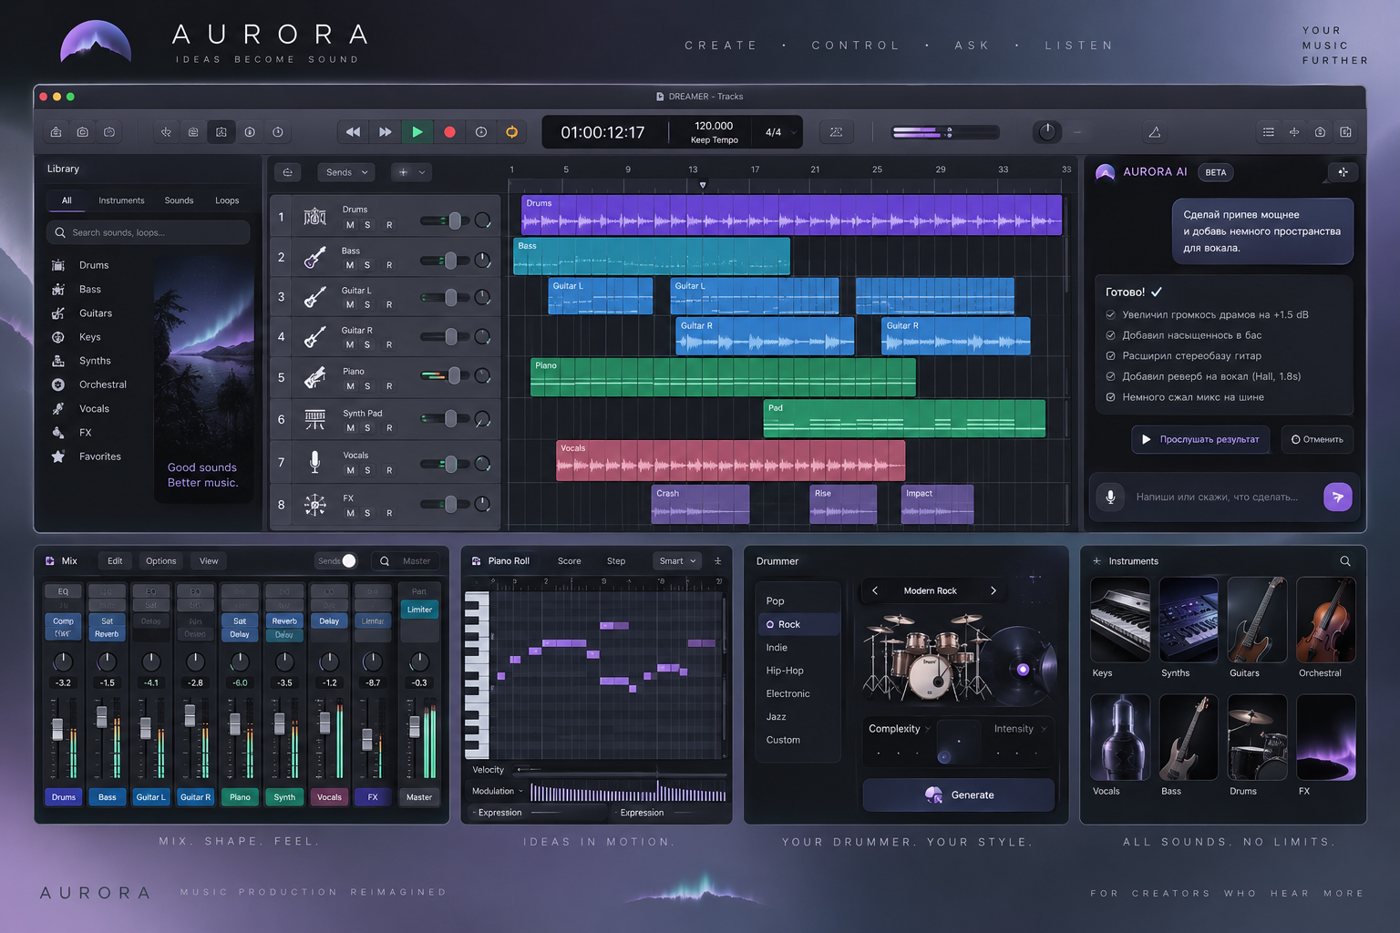Image resolution: width=1400 pixels, height=933 pixels.
Task: Click the Master channel fader
Action: 414,726
